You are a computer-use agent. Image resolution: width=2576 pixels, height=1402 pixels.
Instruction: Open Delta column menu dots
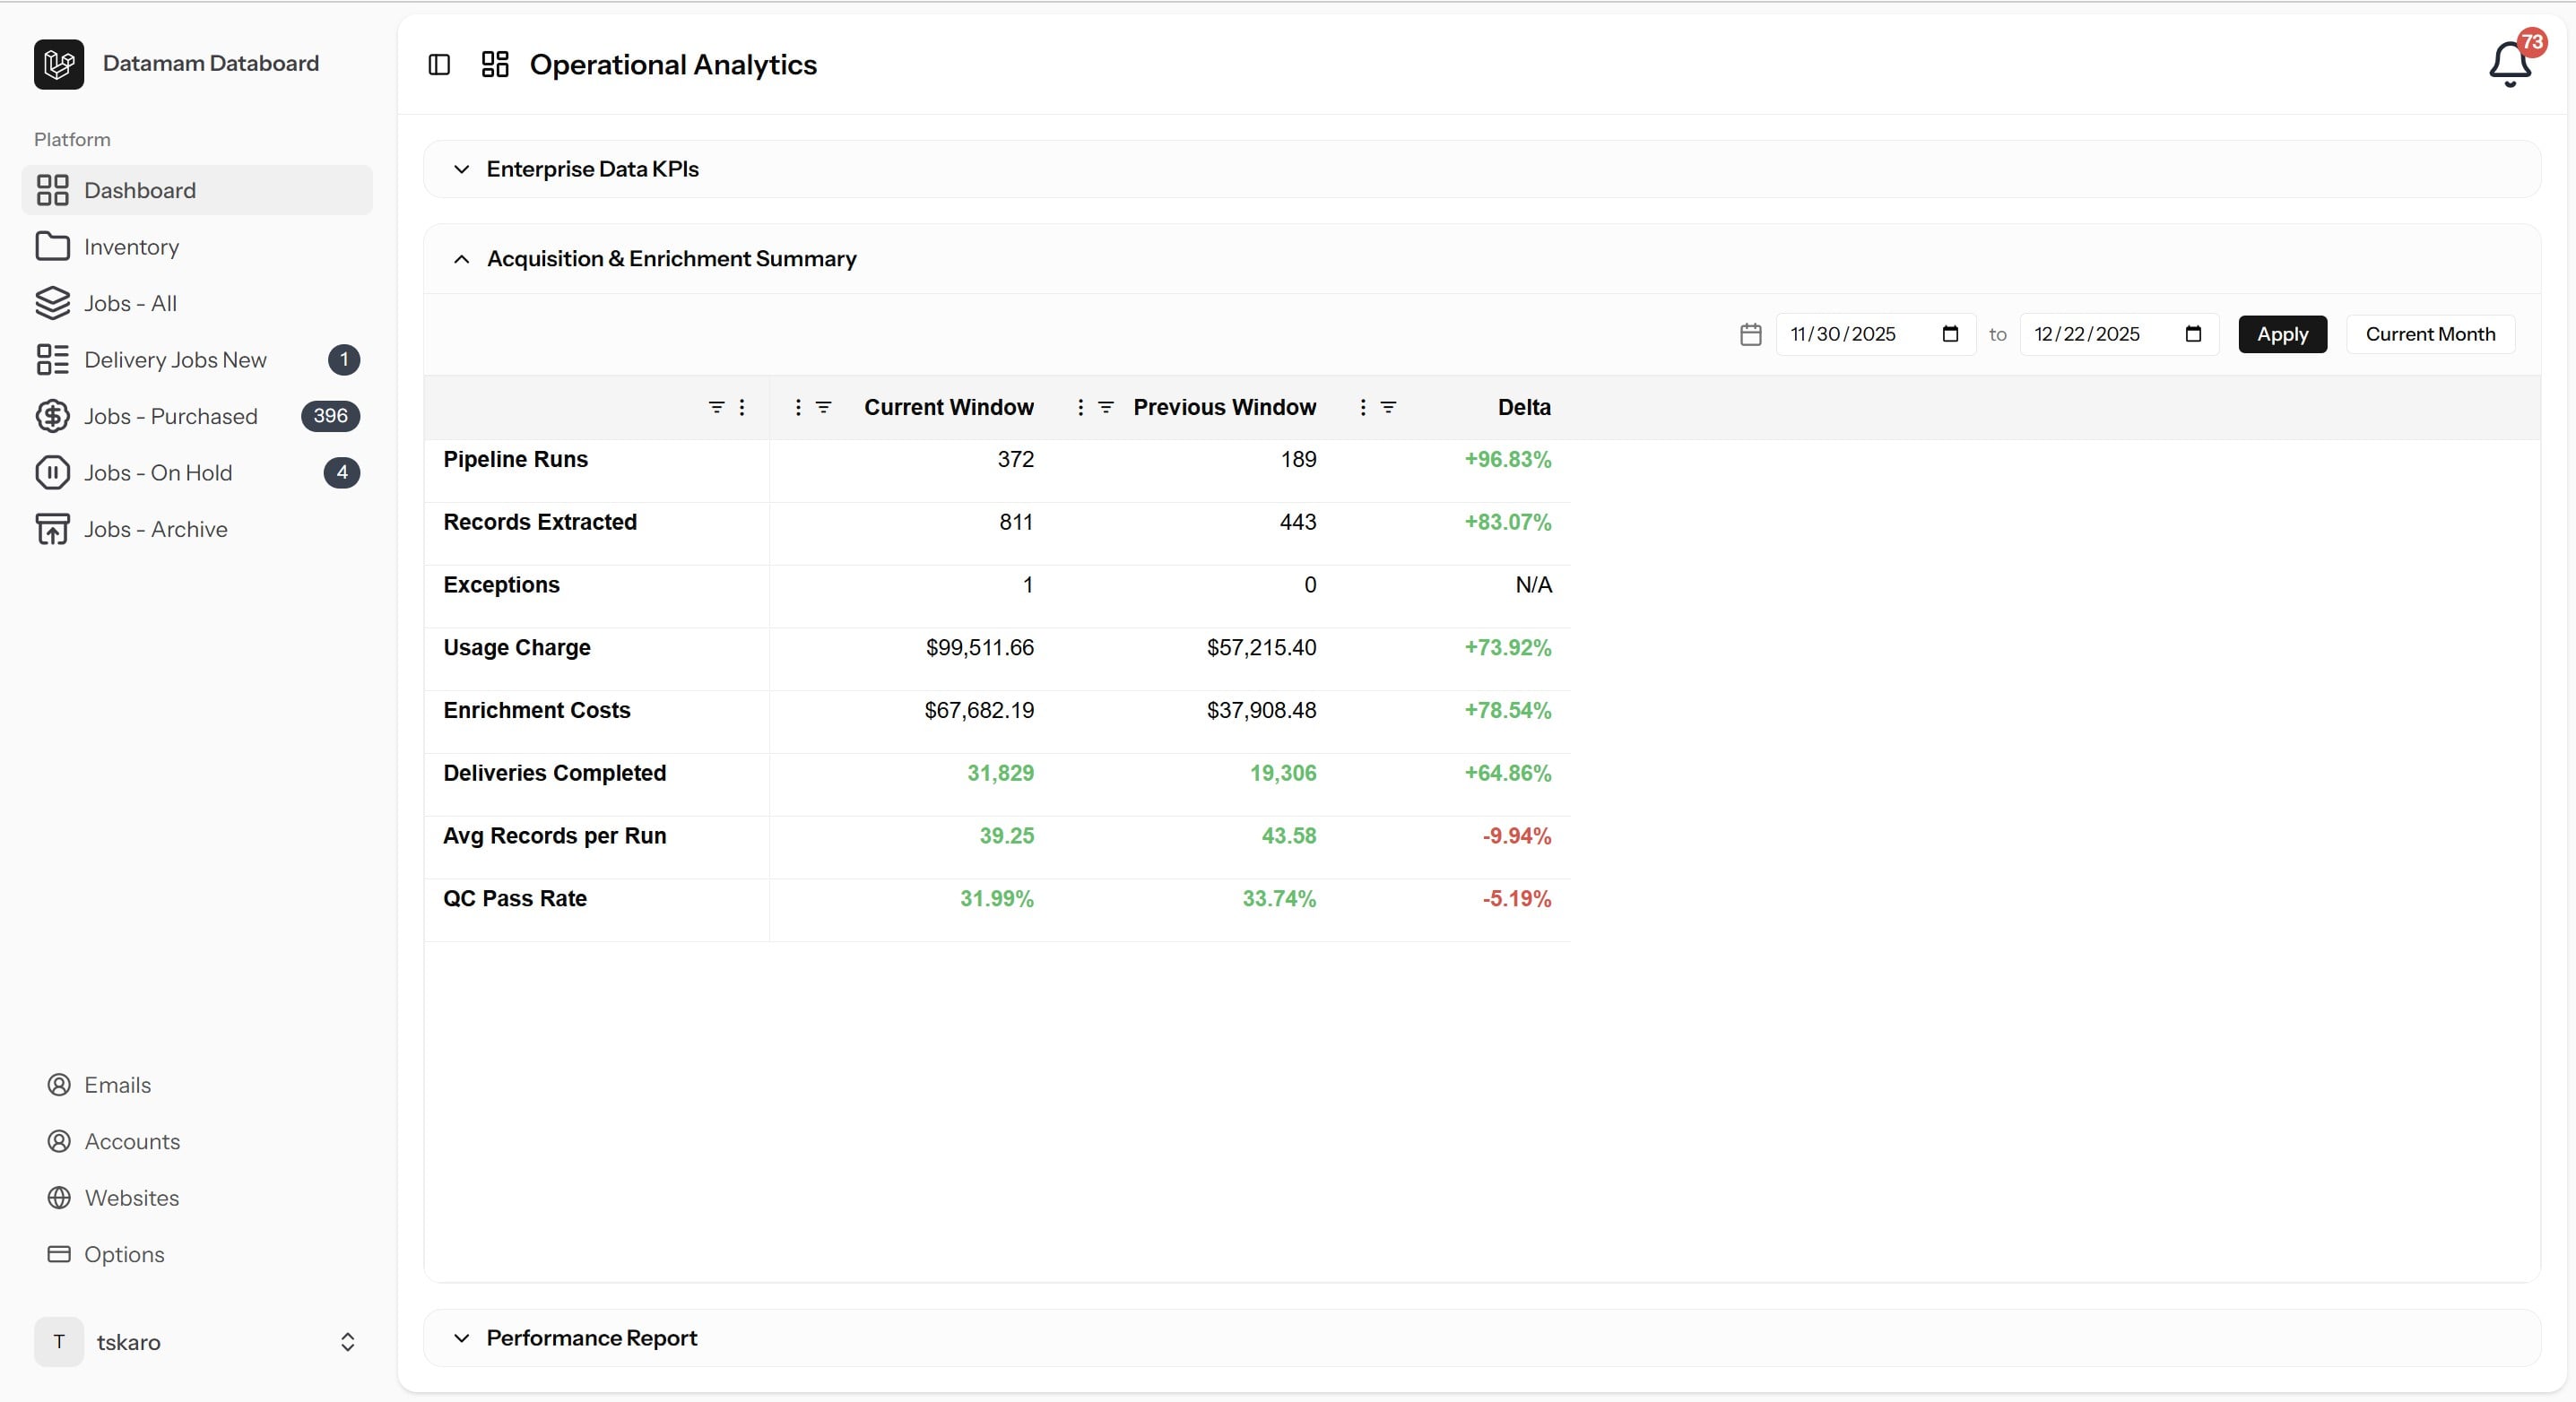(x=1363, y=407)
